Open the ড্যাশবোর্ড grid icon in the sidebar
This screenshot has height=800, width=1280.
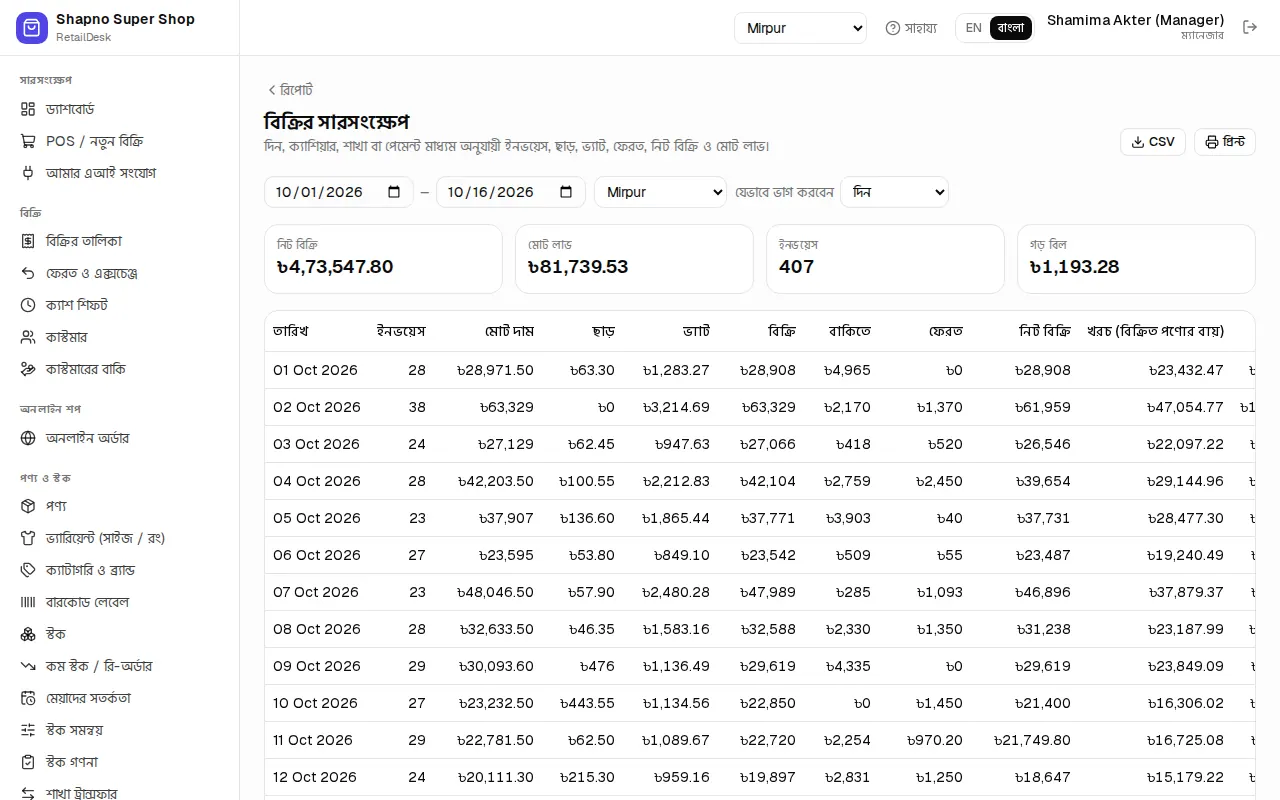pos(28,109)
